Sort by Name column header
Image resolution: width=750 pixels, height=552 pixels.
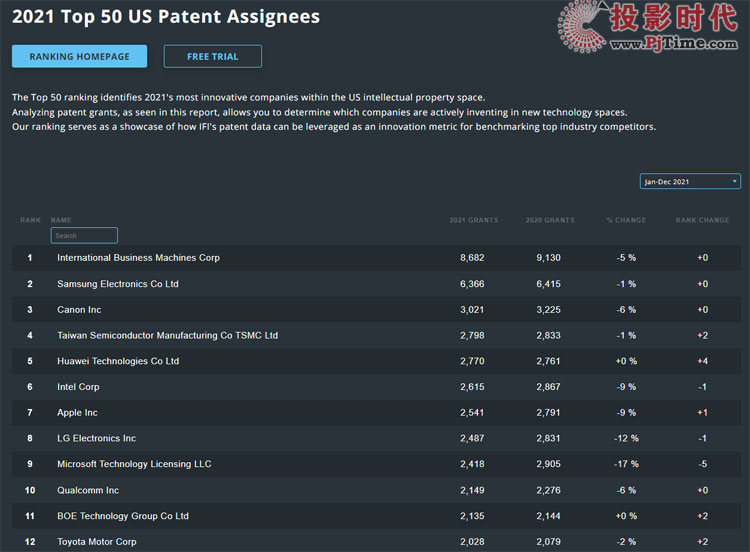click(61, 220)
